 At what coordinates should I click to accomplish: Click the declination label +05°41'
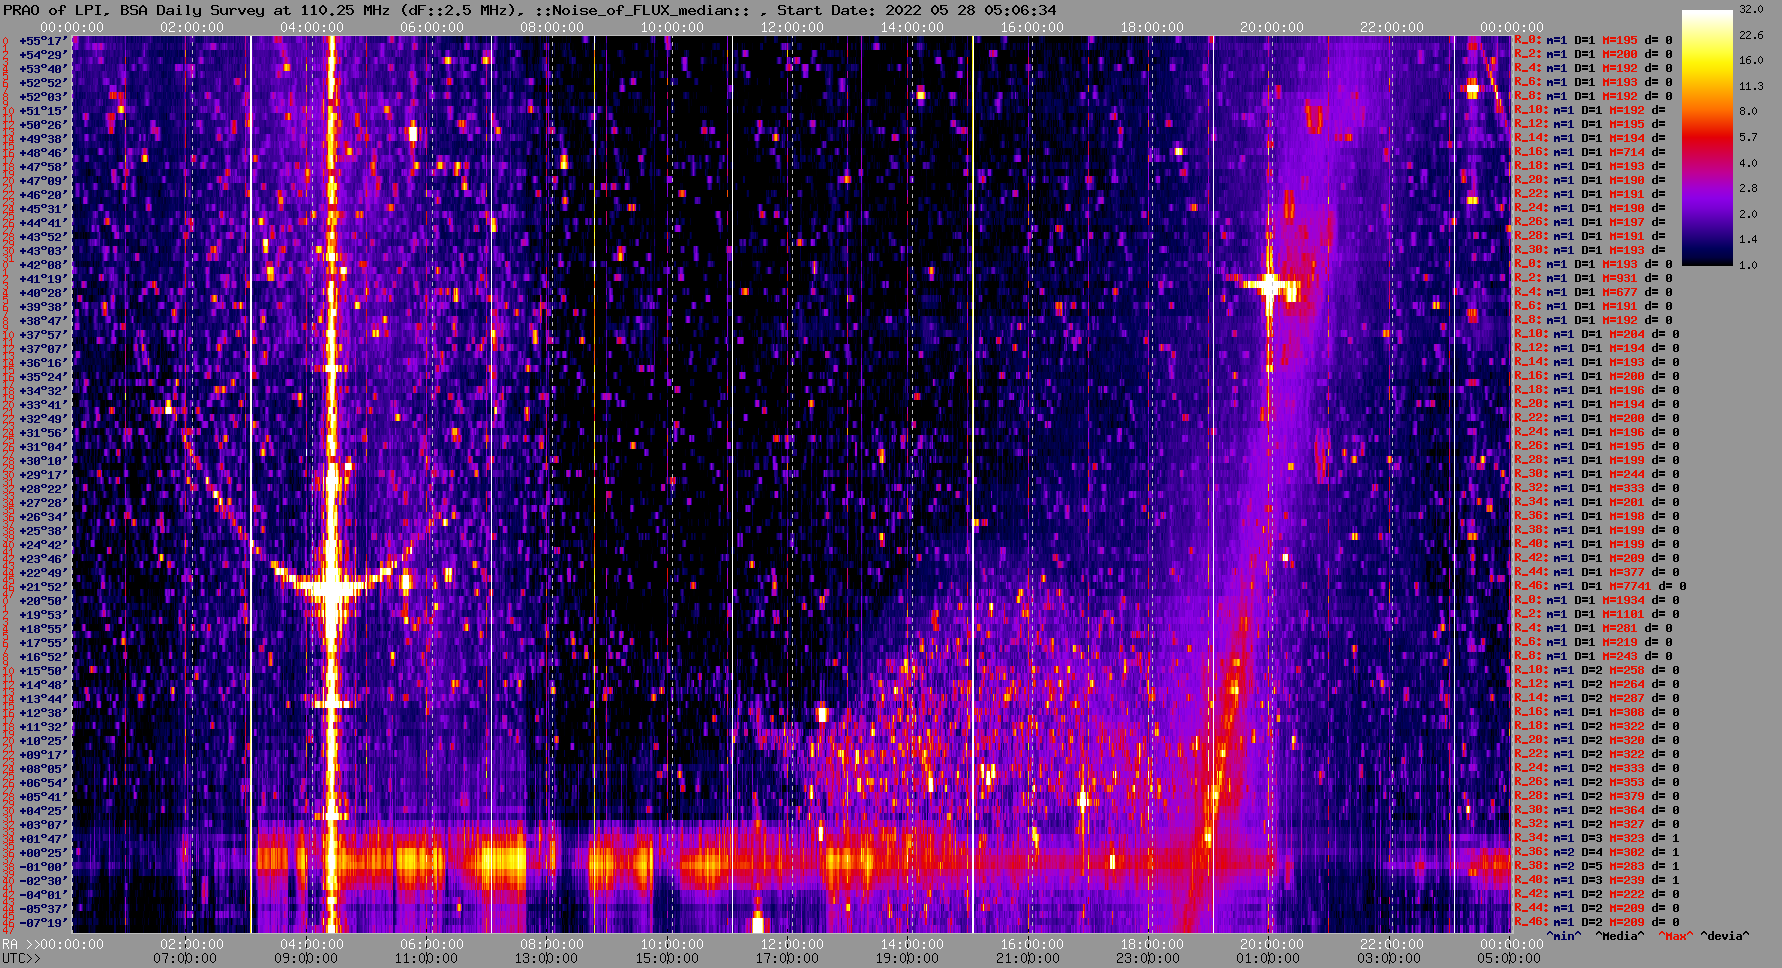42,796
